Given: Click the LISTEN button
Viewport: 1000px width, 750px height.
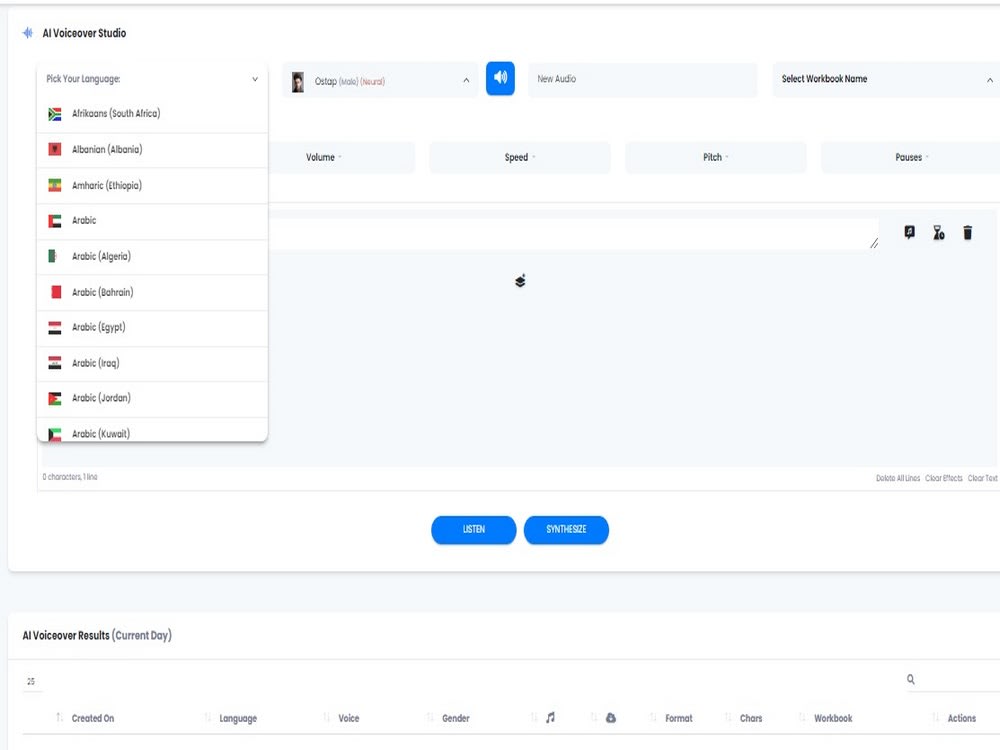Looking at the screenshot, I should pyautogui.click(x=473, y=529).
